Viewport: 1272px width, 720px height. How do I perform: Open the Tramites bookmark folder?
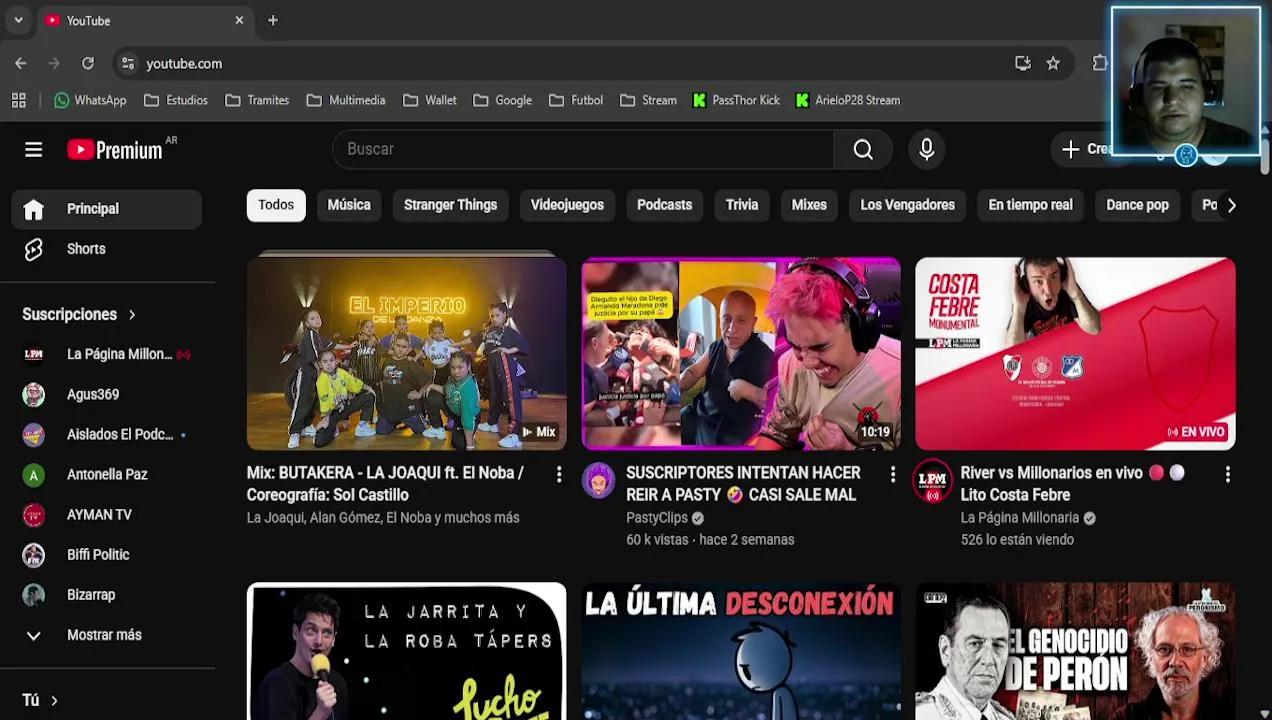click(257, 100)
